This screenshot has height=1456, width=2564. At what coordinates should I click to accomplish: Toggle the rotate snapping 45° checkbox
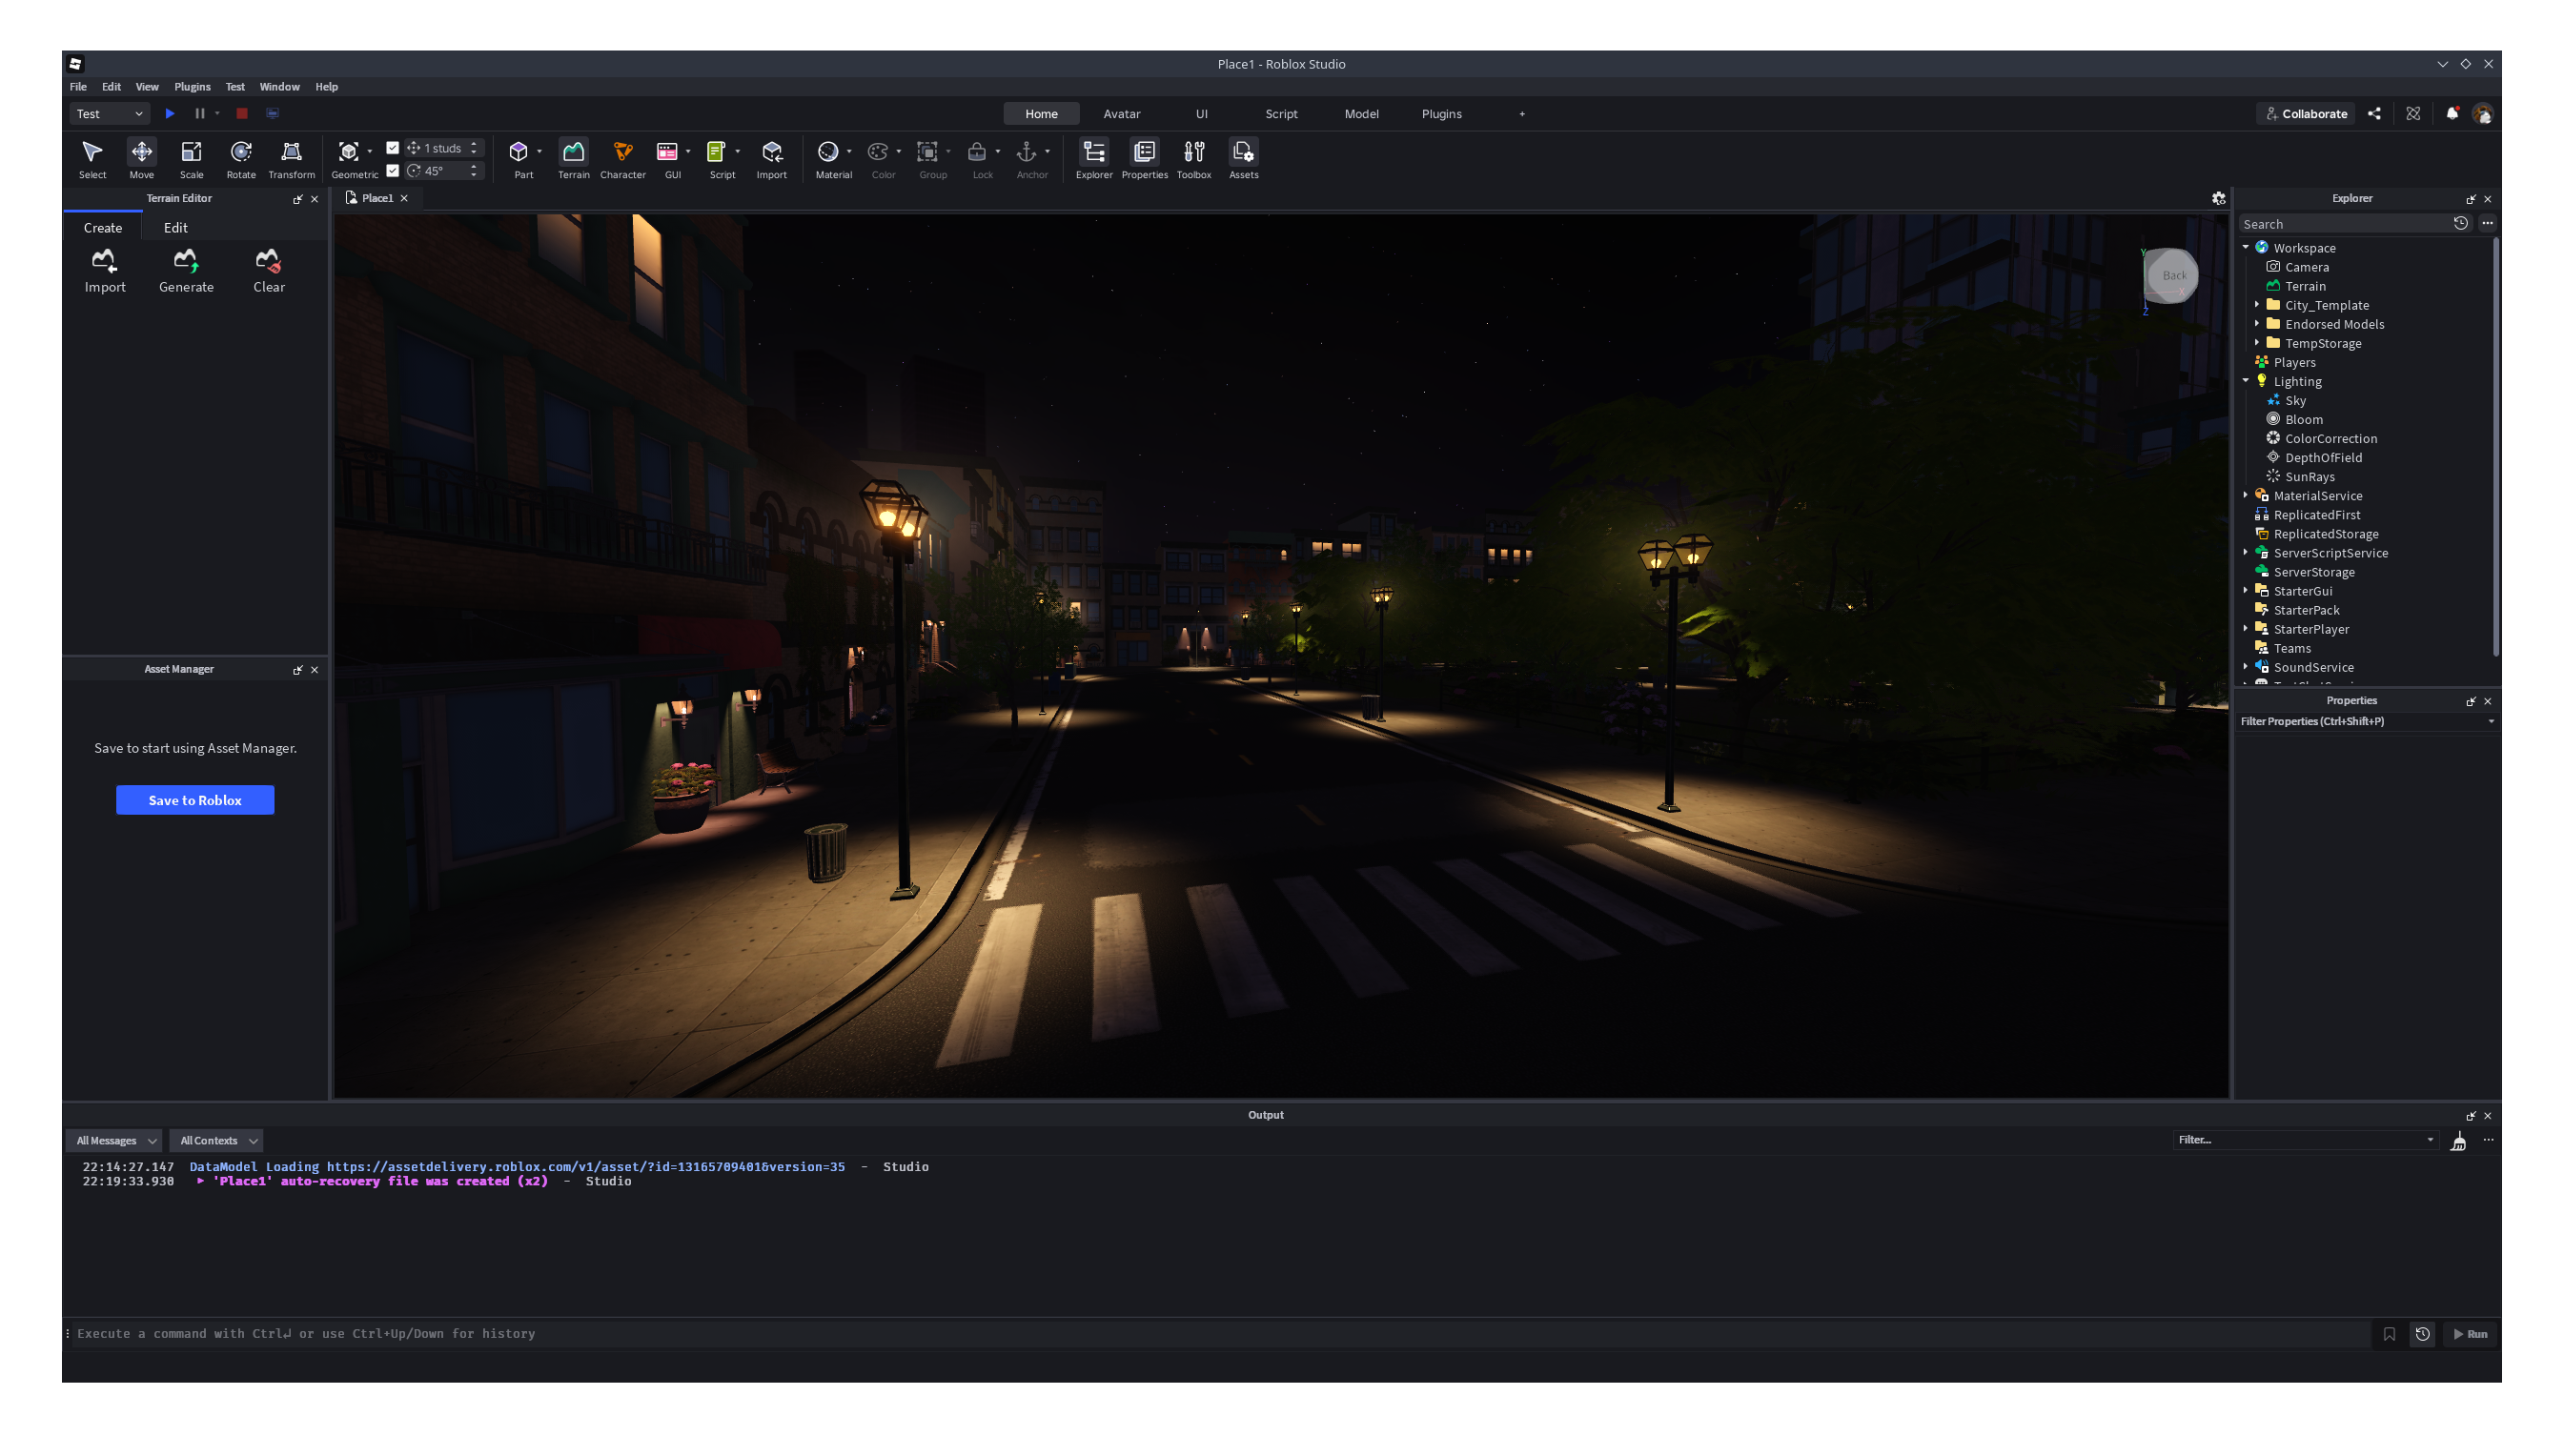point(393,171)
